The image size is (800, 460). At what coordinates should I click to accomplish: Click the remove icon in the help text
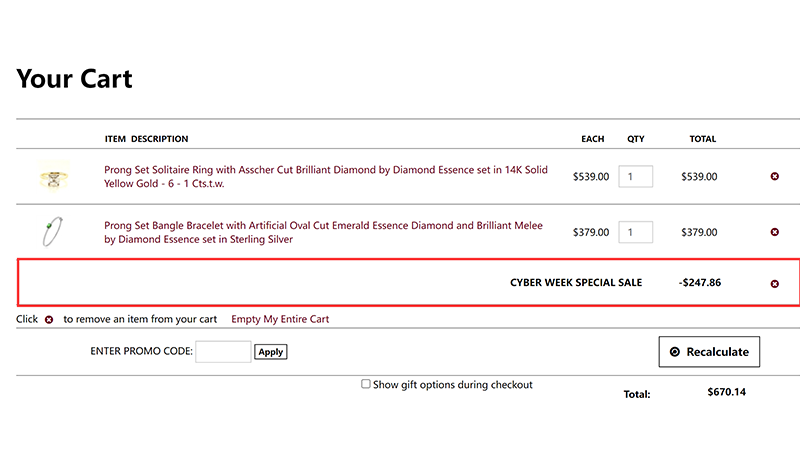[x=49, y=320]
